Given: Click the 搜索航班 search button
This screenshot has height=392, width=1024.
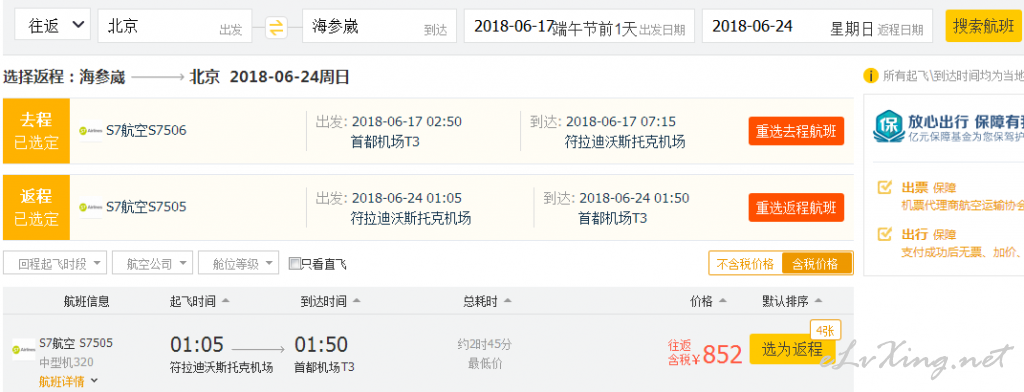Looking at the screenshot, I should click(x=984, y=26).
